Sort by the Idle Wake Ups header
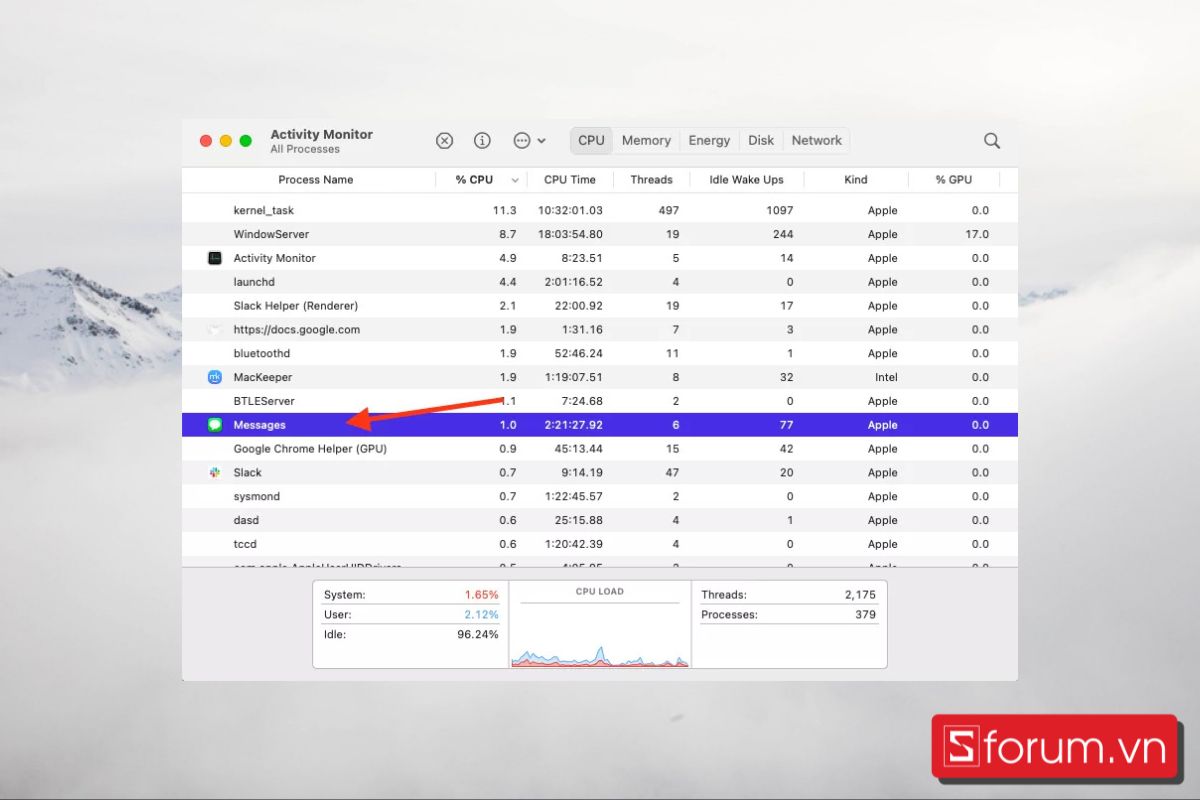 [x=746, y=180]
